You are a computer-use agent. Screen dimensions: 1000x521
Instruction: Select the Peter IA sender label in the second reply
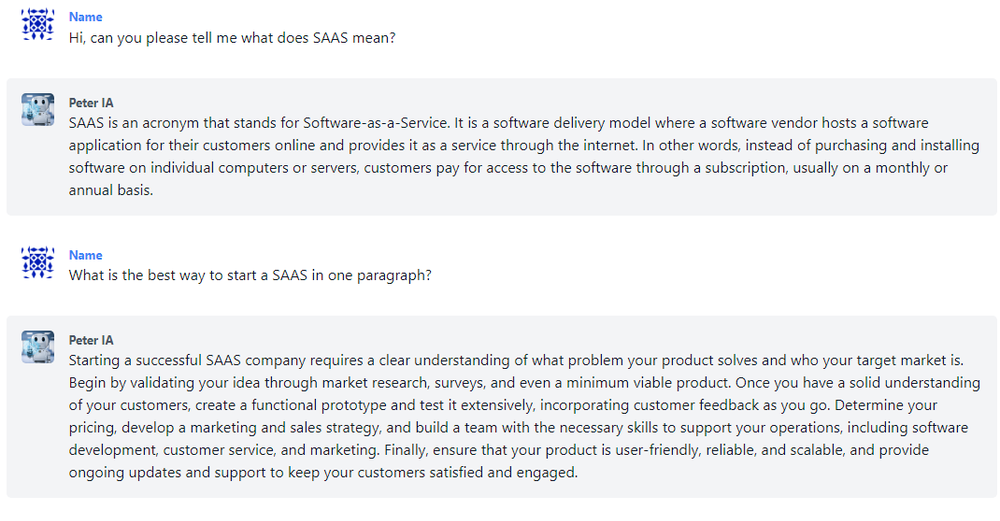point(91,341)
